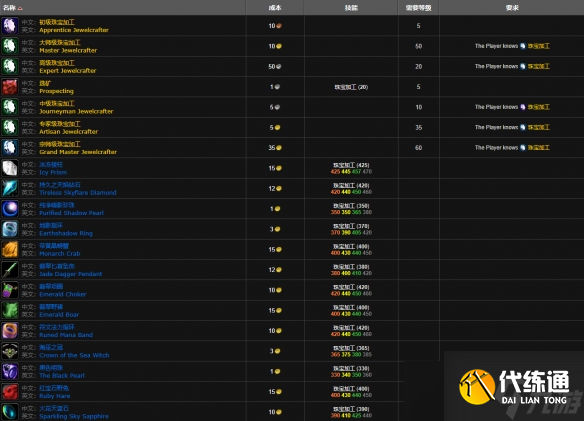Sort by the cost column header
Screen dimensions: 584x421
click(x=275, y=7)
